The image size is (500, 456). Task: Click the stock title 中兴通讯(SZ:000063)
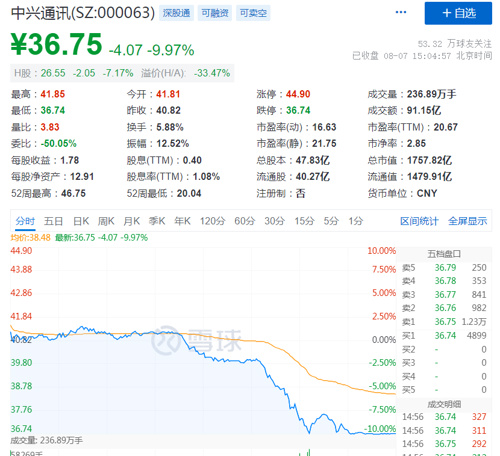click(x=83, y=13)
